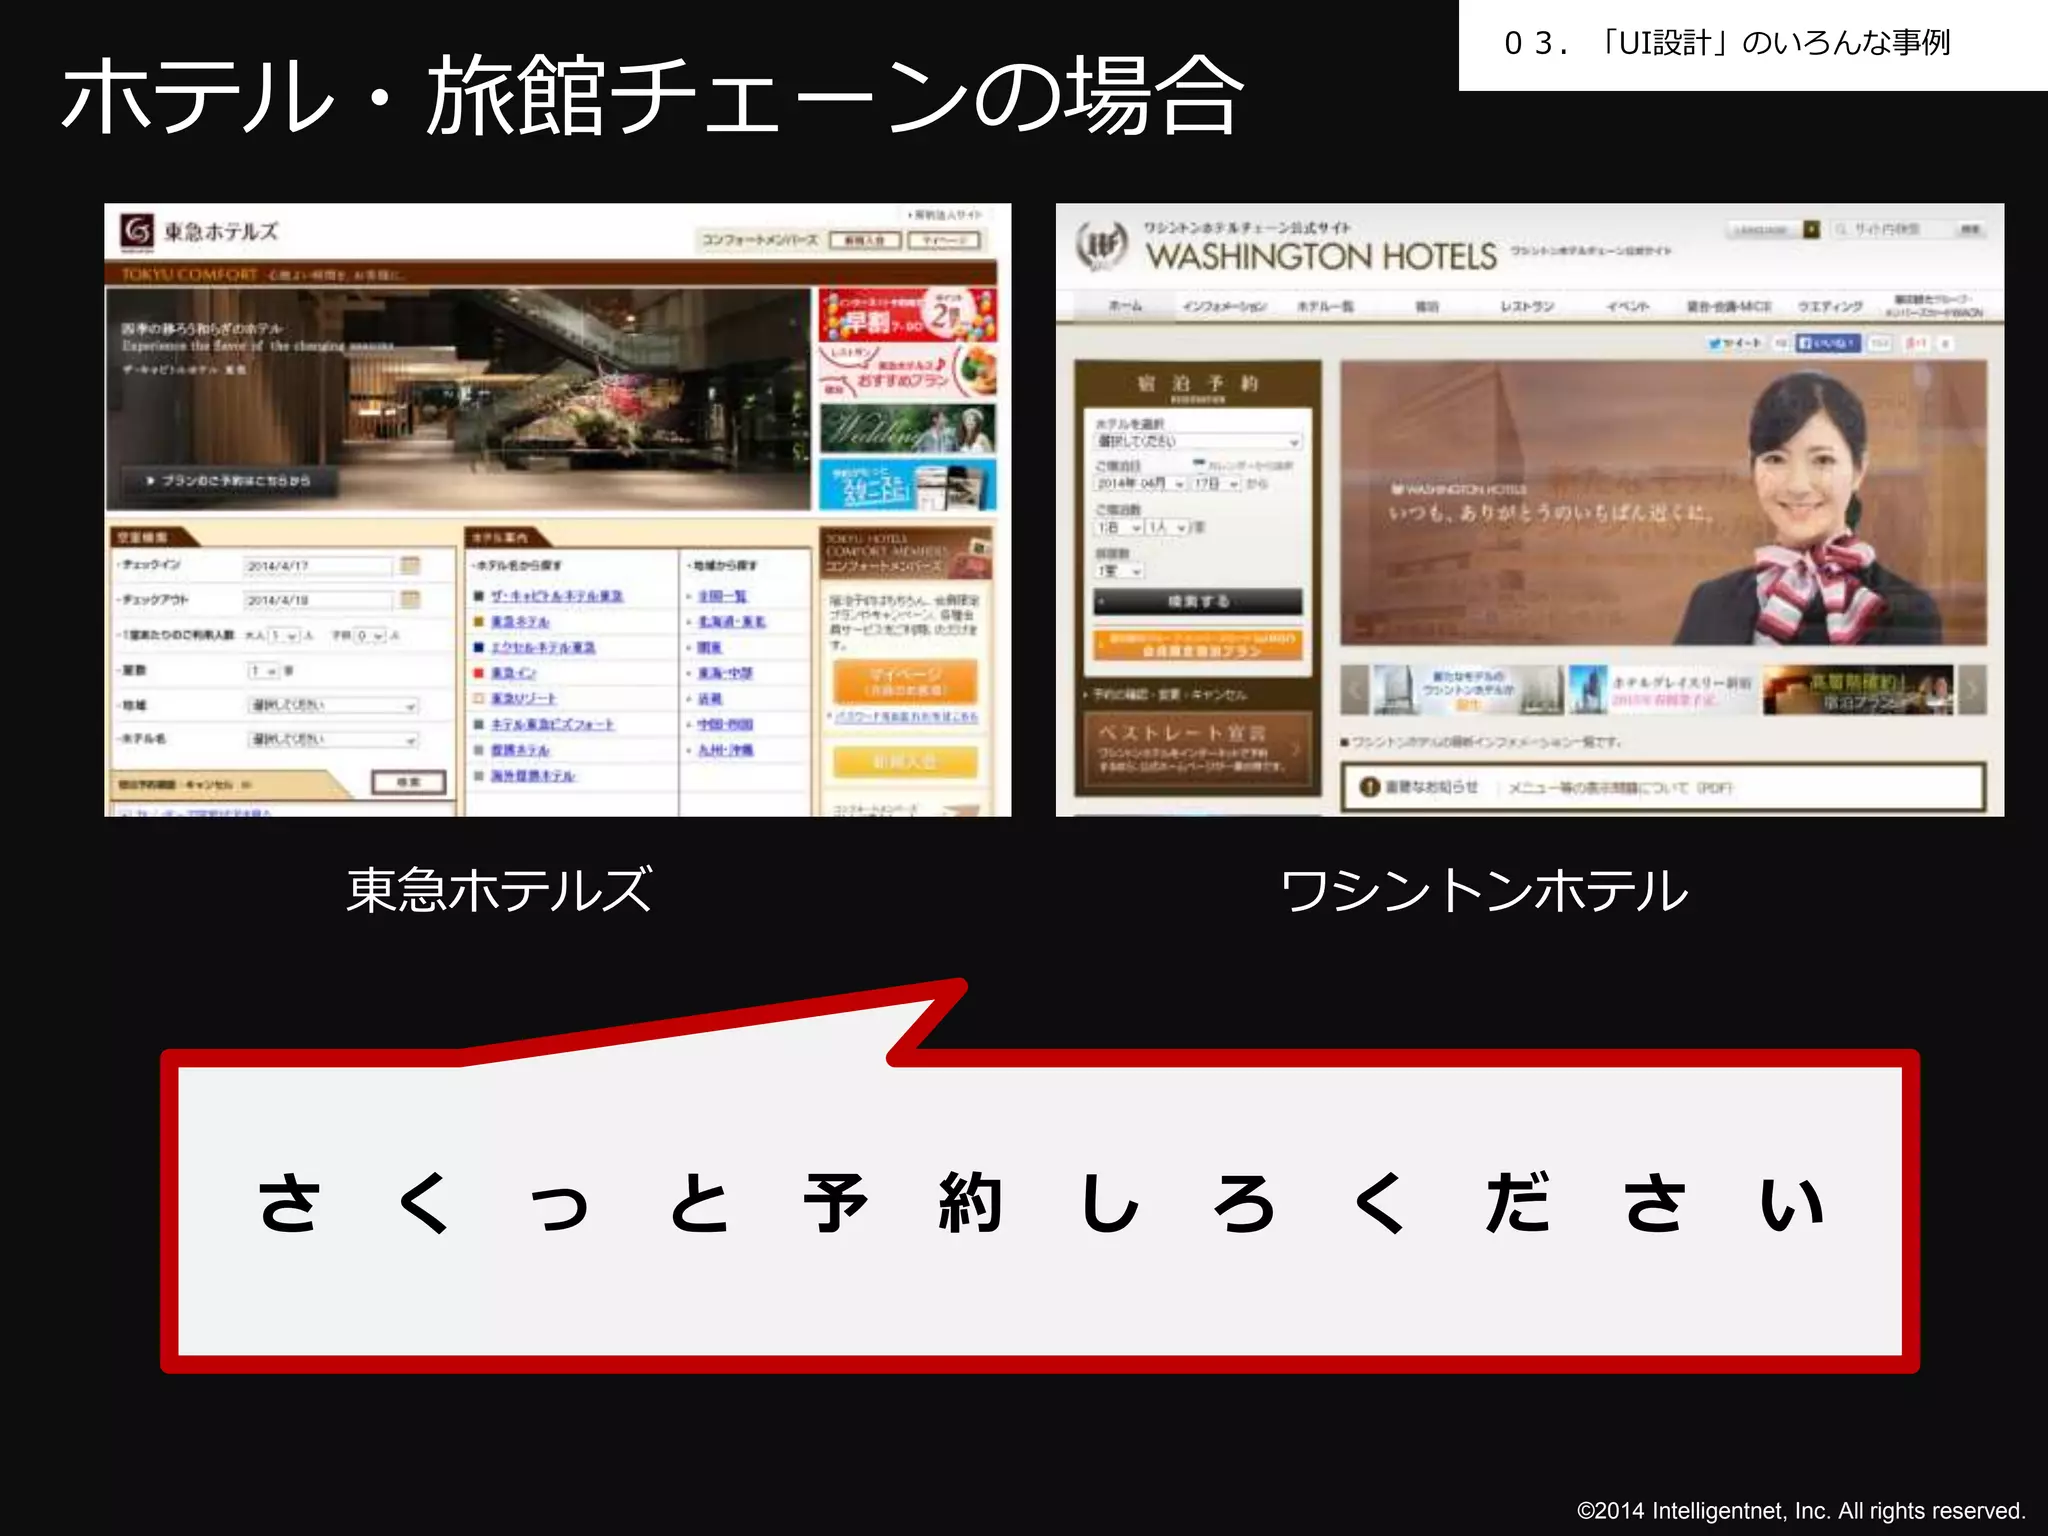Open the red 早割 early-discount banner
The height and width of the screenshot is (1536, 2048).
907,315
